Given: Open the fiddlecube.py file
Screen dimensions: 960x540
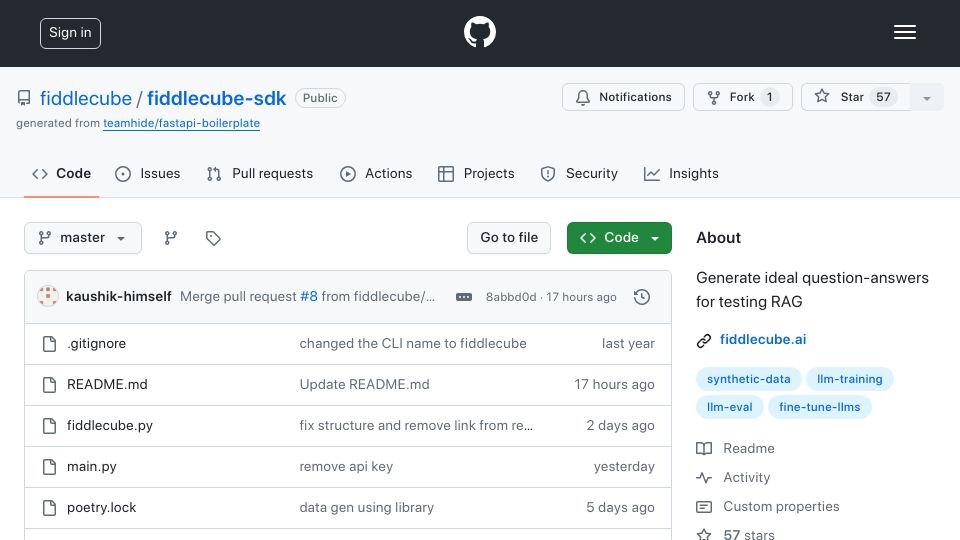Looking at the screenshot, I should (110, 426).
